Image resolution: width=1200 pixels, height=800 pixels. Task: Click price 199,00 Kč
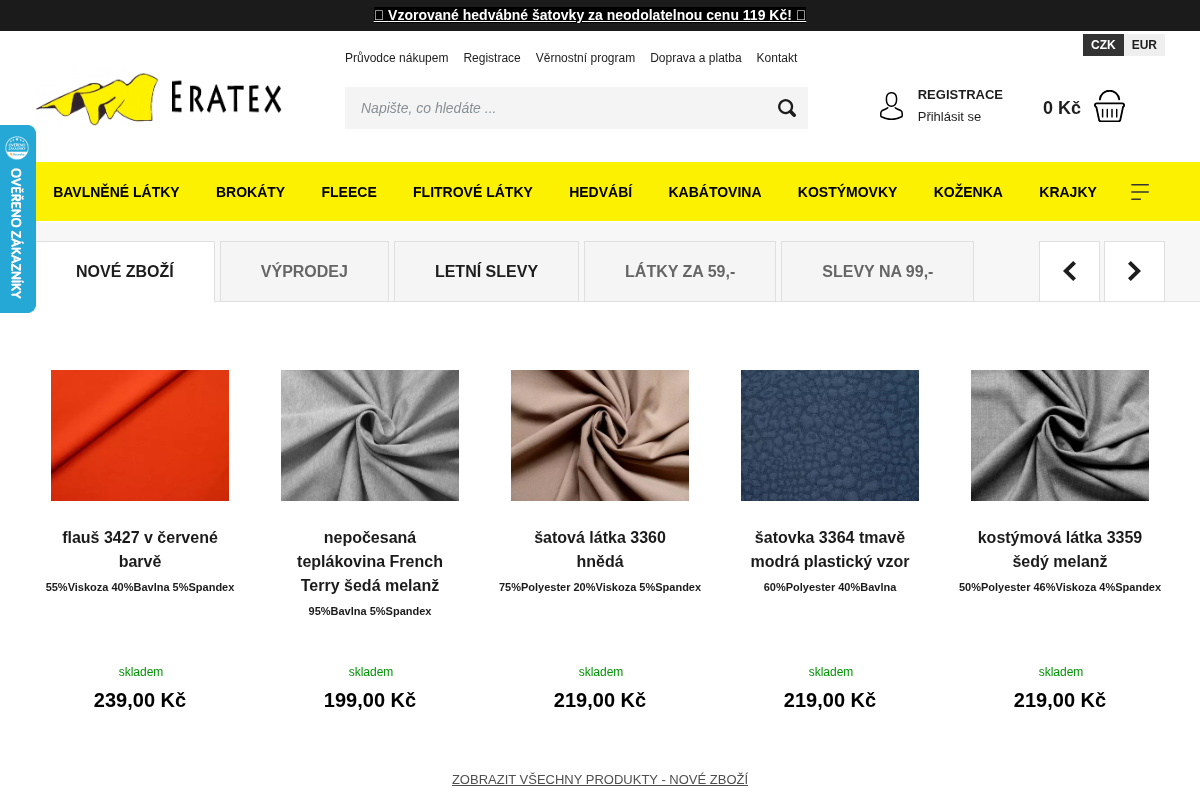pyautogui.click(x=370, y=700)
